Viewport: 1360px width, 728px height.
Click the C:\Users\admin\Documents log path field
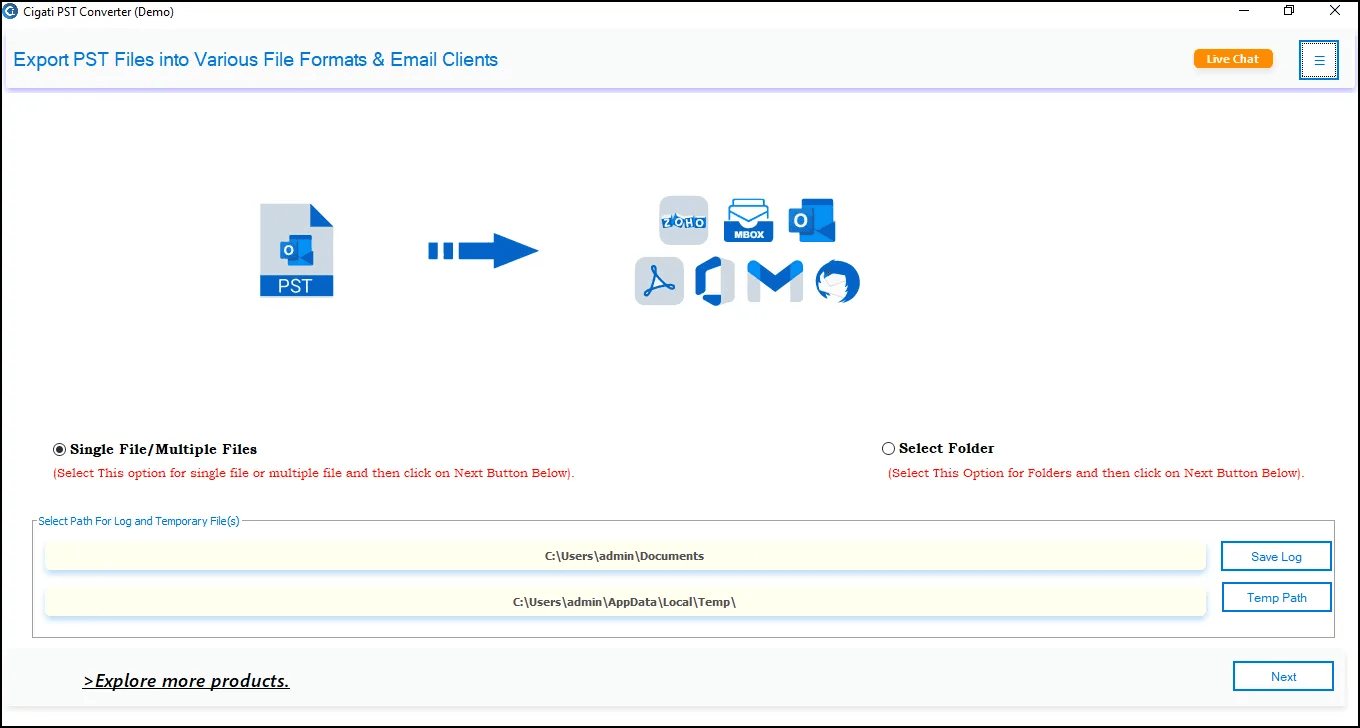[625, 556]
